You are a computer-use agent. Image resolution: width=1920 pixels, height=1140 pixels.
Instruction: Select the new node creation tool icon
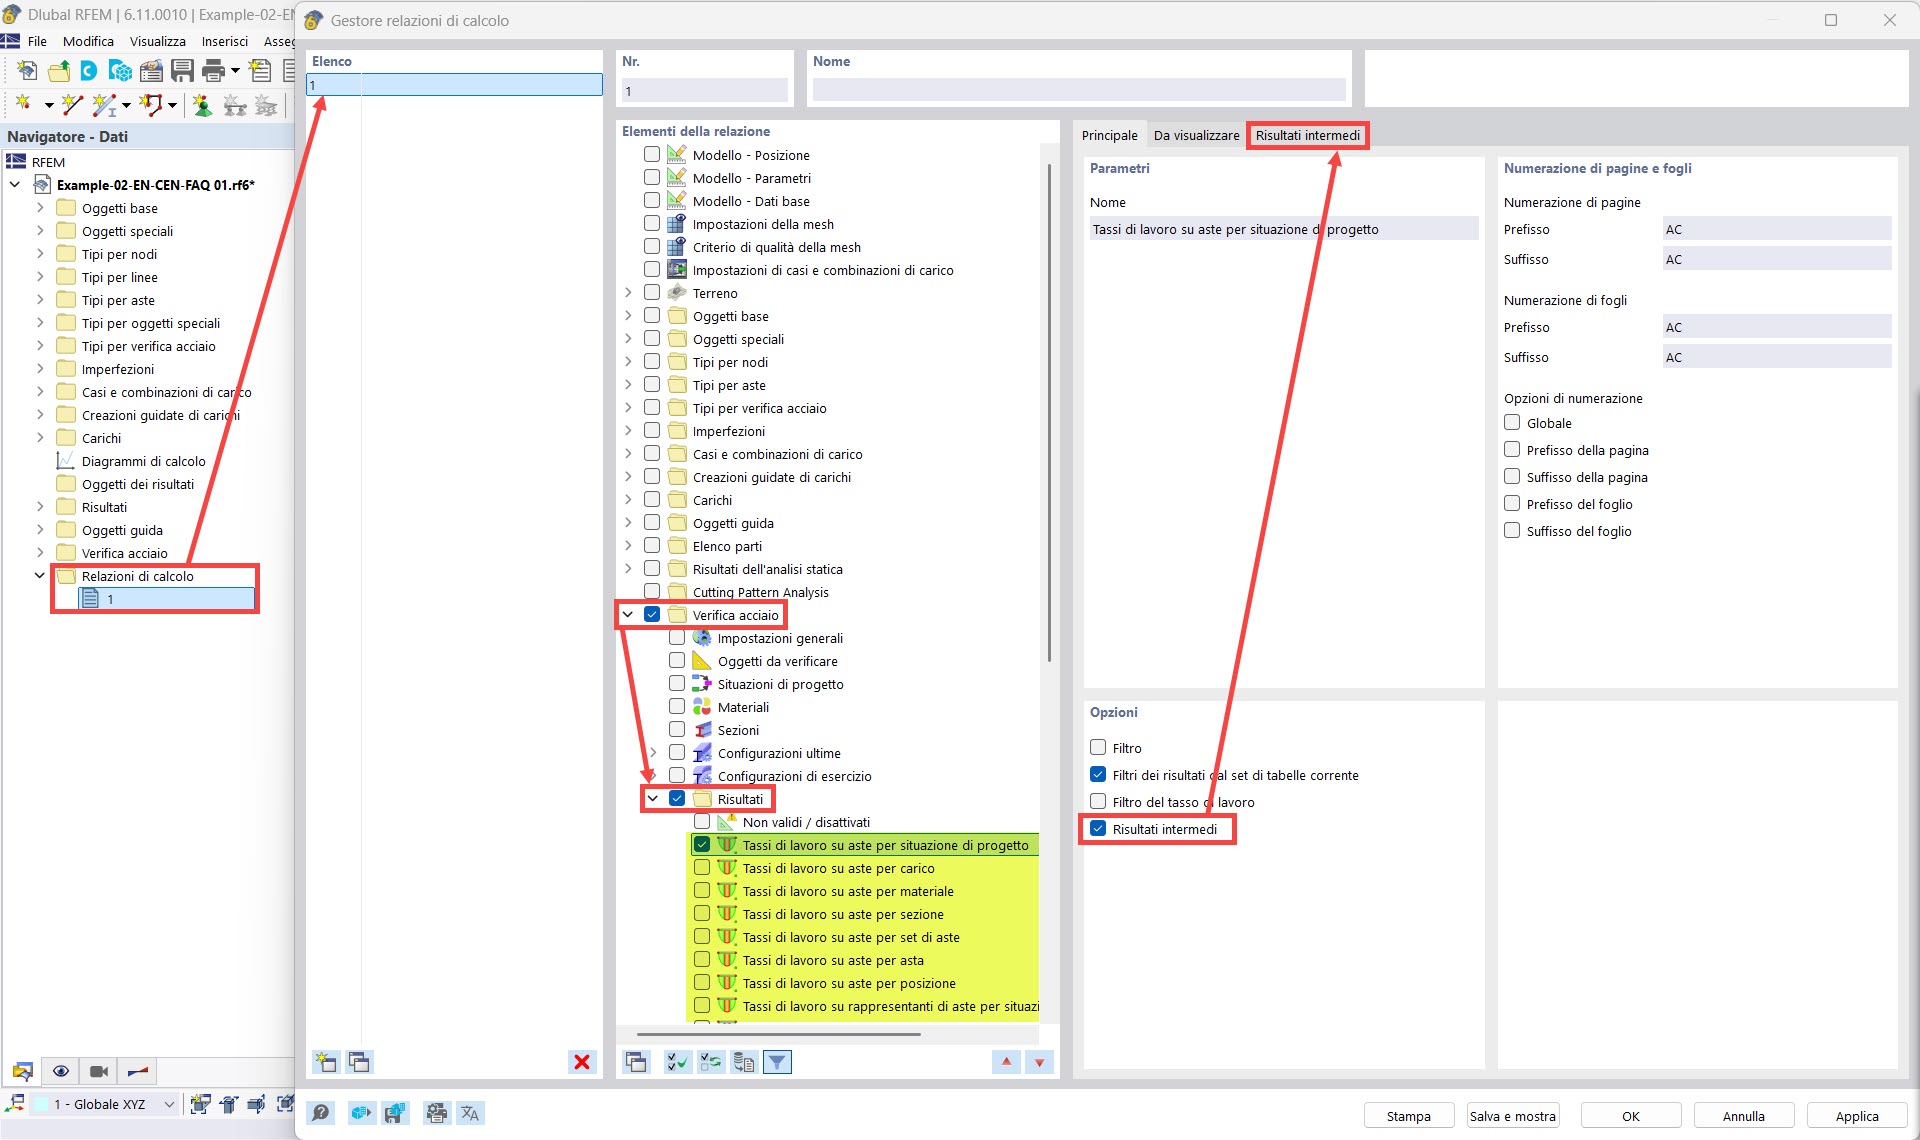click(x=23, y=103)
